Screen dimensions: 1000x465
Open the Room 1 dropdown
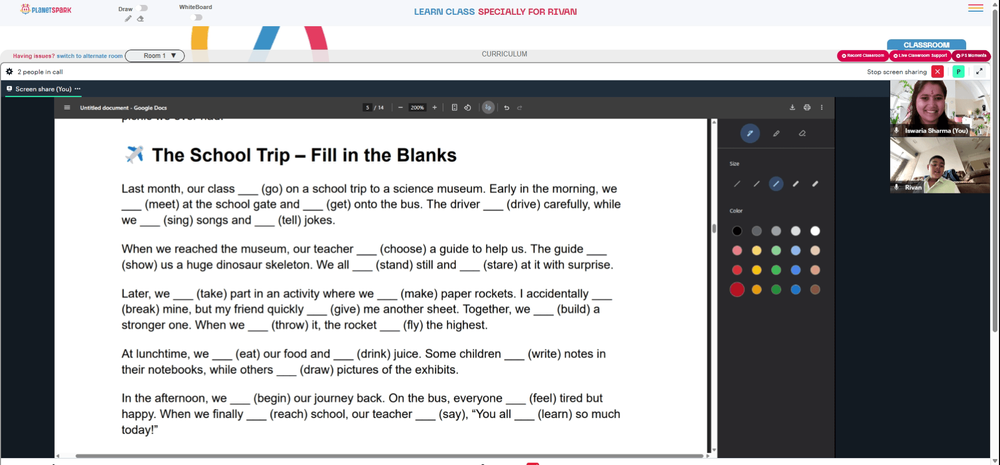(x=154, y=55)
